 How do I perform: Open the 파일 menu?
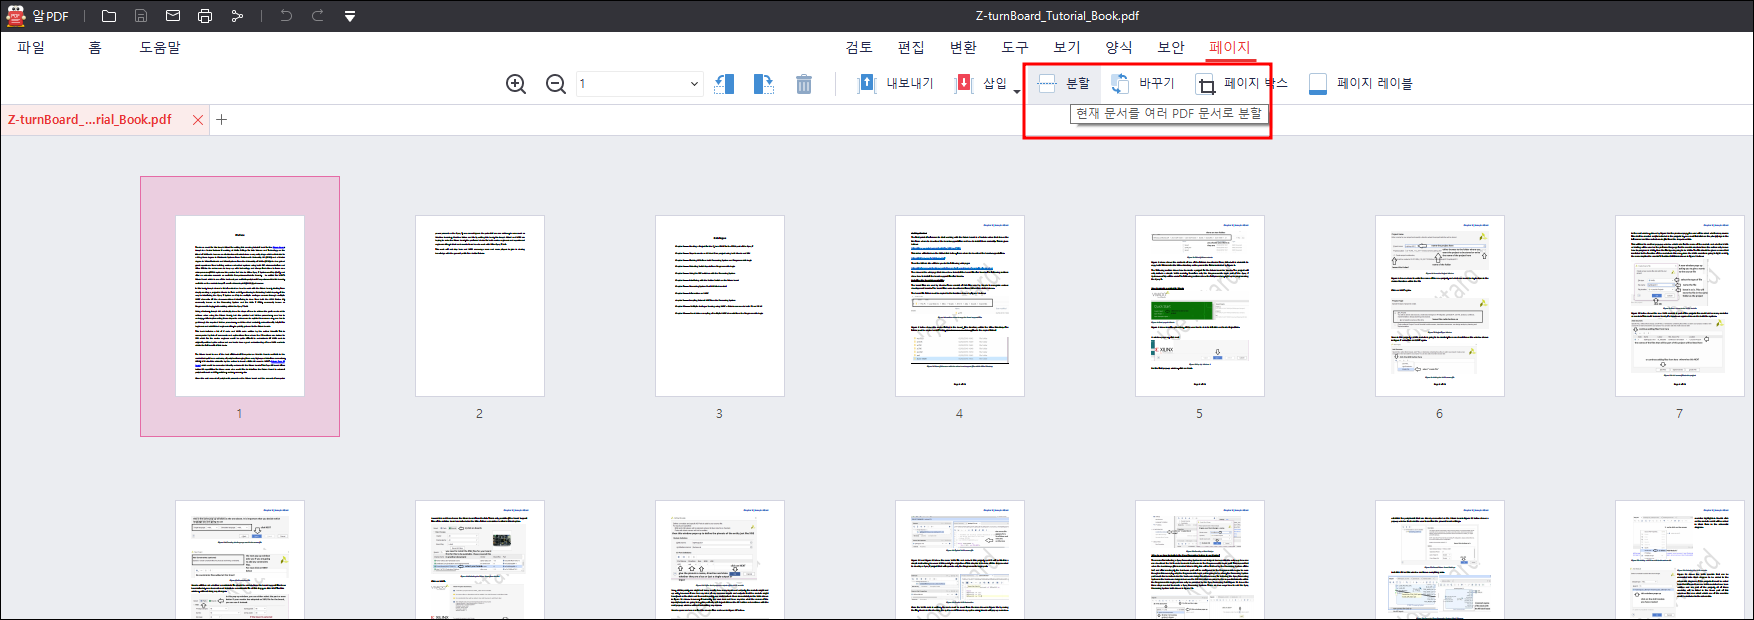31,47
